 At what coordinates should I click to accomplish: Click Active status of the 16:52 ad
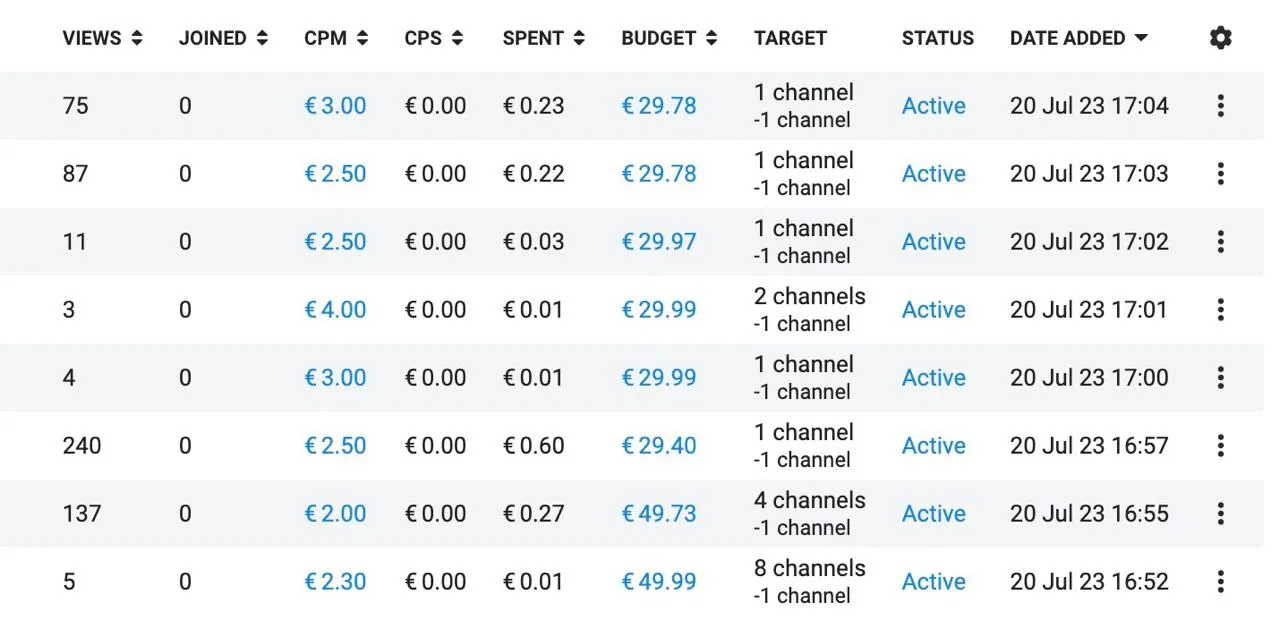pyautogui.click(x=934, y=582)
